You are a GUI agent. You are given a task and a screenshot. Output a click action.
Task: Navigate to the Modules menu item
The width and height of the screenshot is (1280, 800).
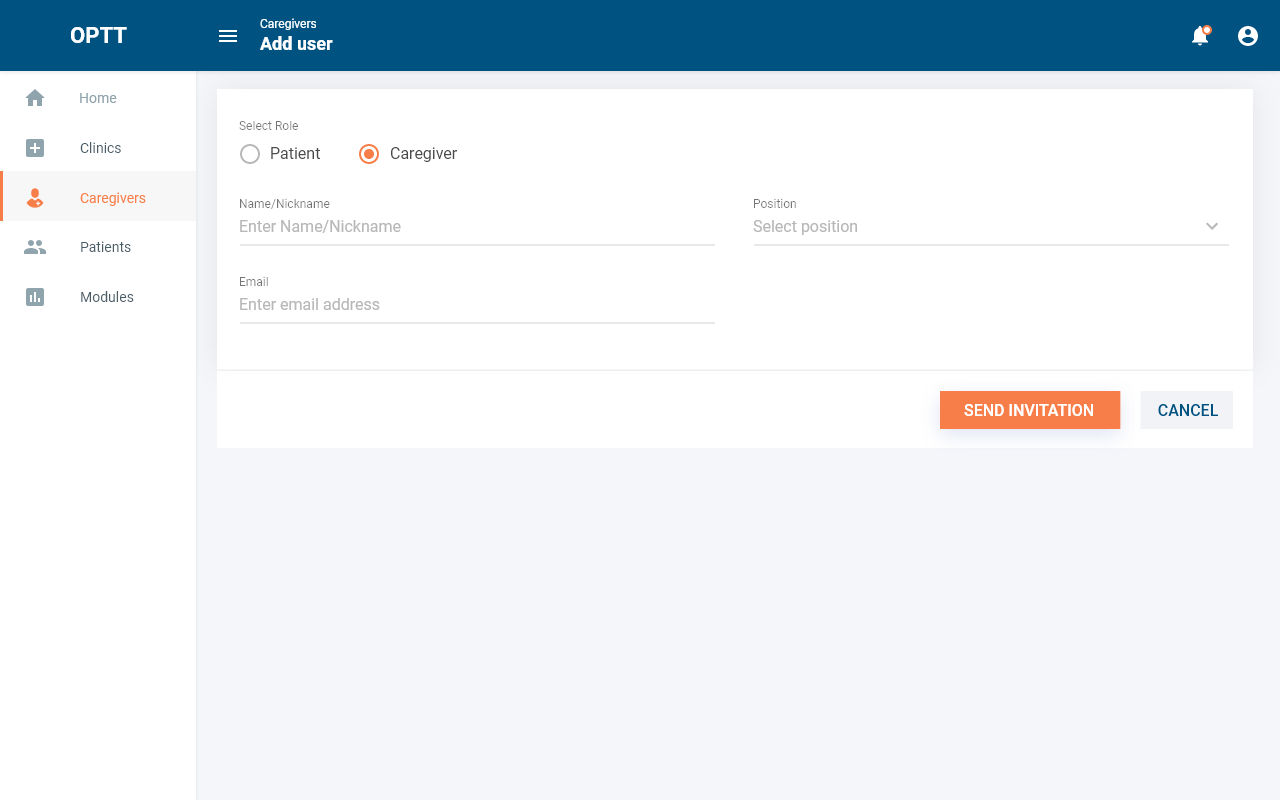click(x=107, y=297)
